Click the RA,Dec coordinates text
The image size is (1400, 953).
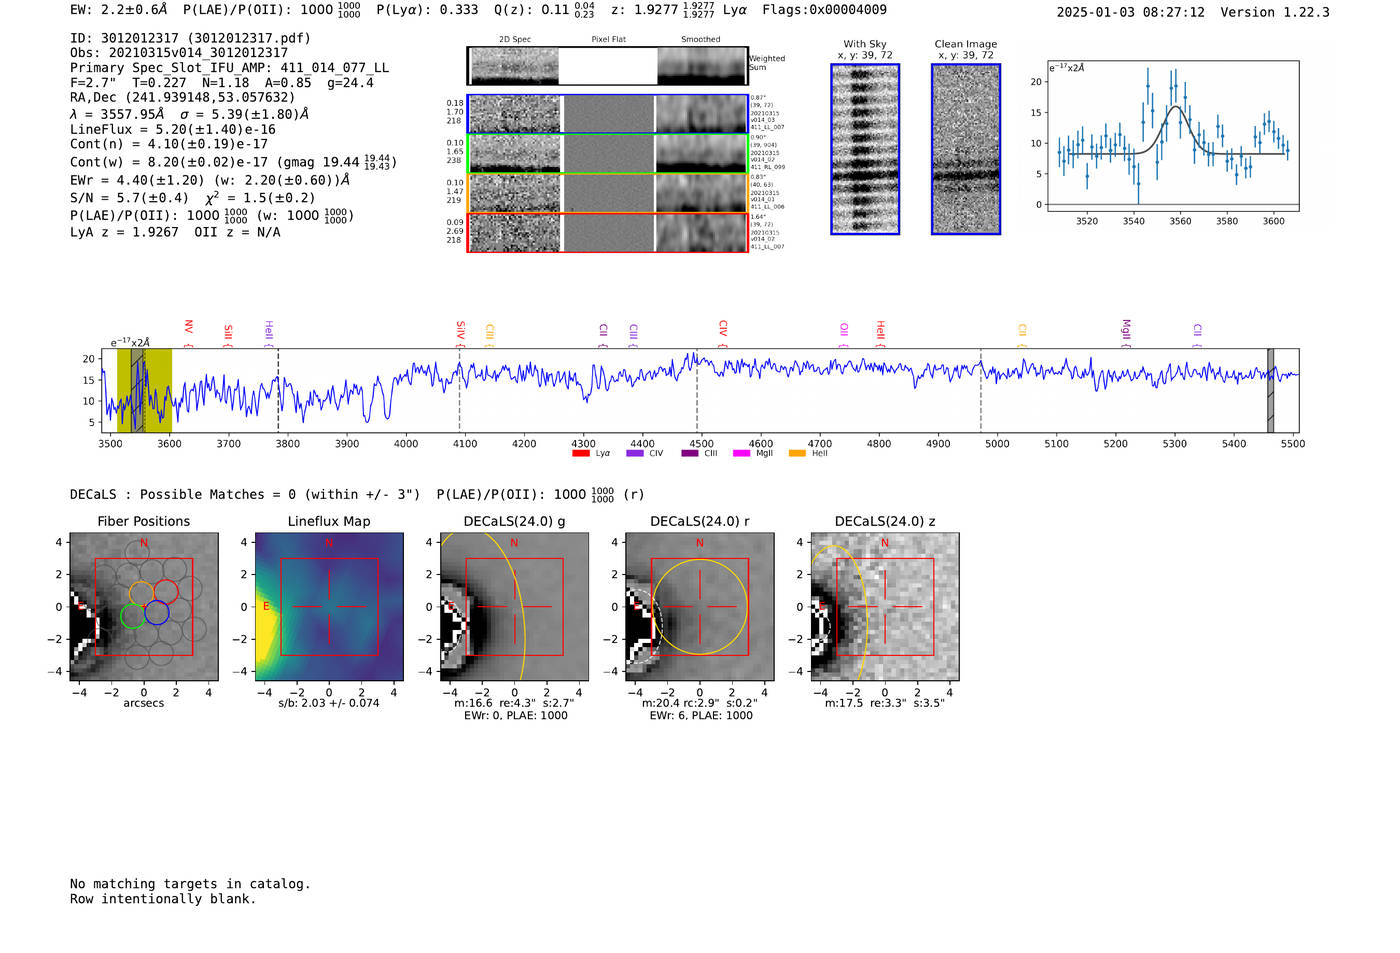pyautogui.click(x=182, y=98)
